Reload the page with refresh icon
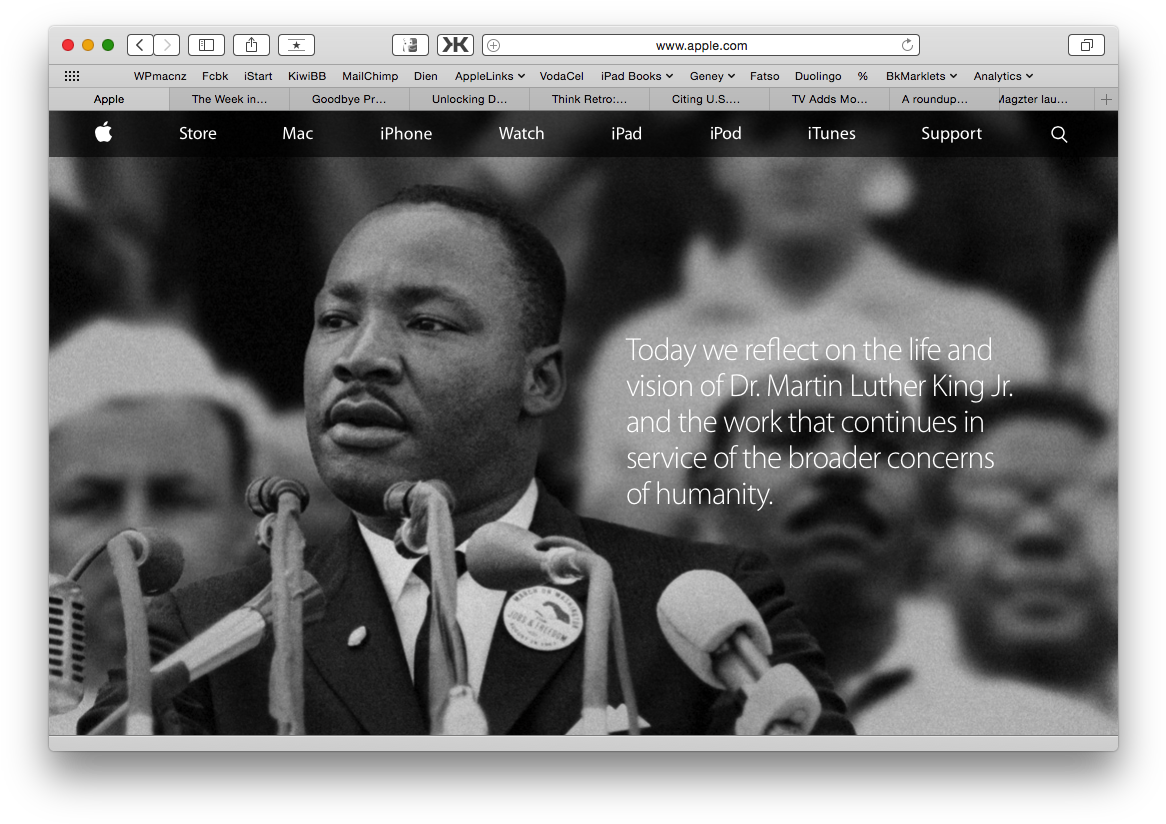 click(x=907, y=45)
